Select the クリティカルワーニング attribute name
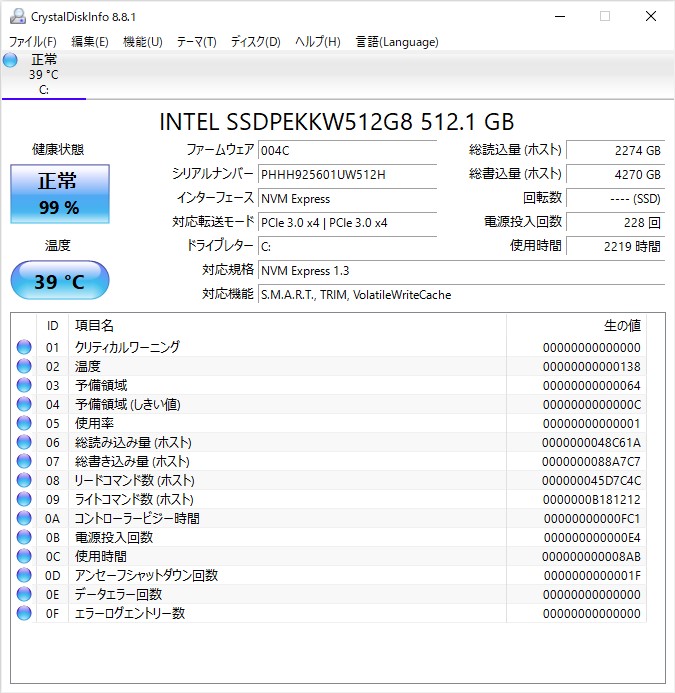675x693 pixels. (x=127, y=347)
